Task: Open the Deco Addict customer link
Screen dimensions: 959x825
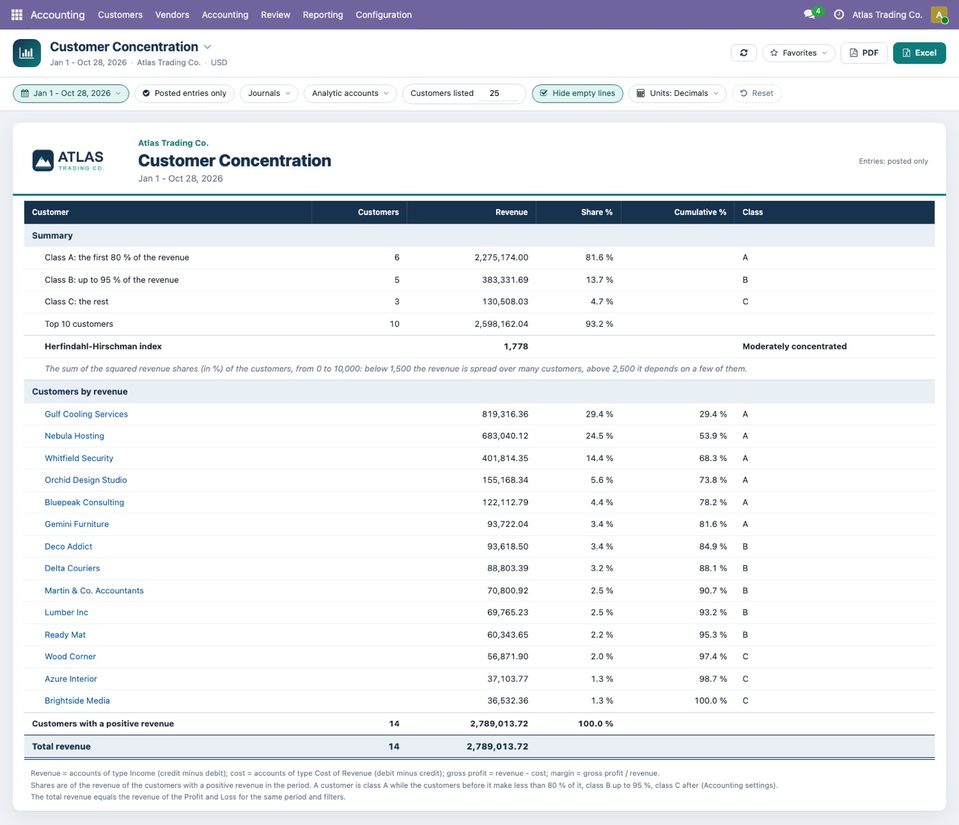Action: (68, 546)
